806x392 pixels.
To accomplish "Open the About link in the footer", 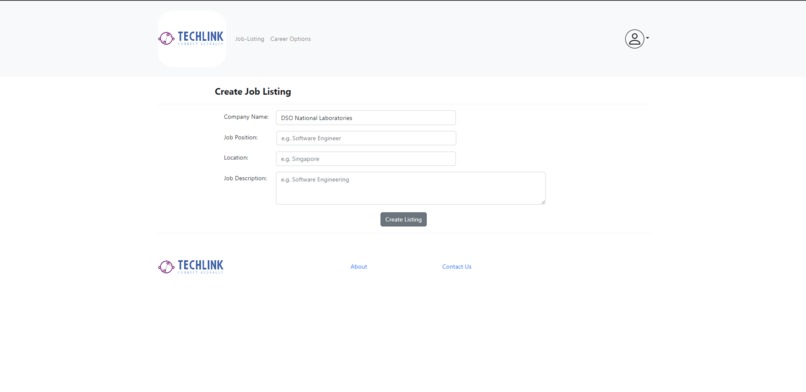I will 359,267.
